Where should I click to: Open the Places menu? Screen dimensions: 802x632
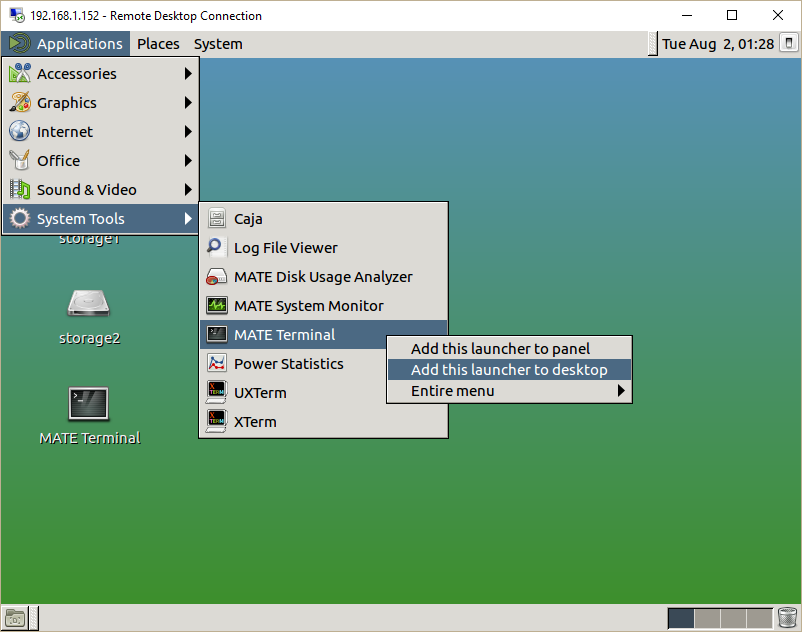(158, 44)
